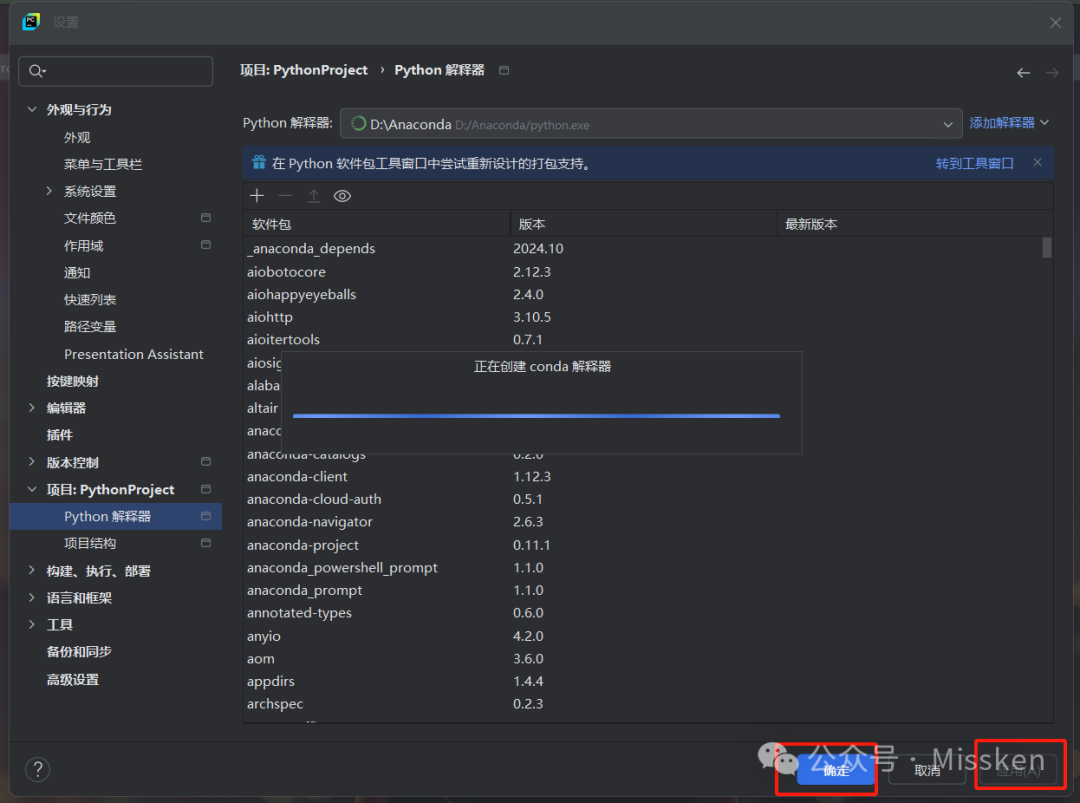This screenshot has height=803, width=1080.
Task: Close the settings dialog window
Action: pyautogui.click(x=1055, y=23)
